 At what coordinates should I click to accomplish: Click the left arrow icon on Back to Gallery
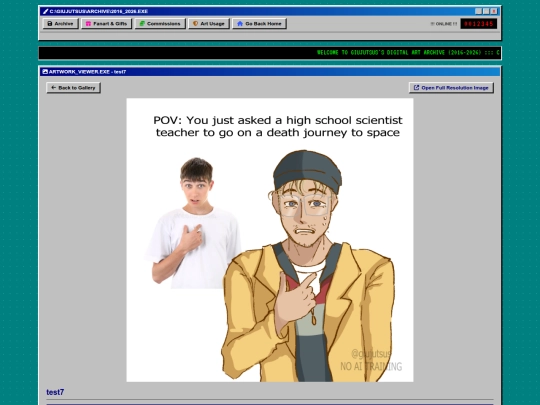click(x=53, y=87)
